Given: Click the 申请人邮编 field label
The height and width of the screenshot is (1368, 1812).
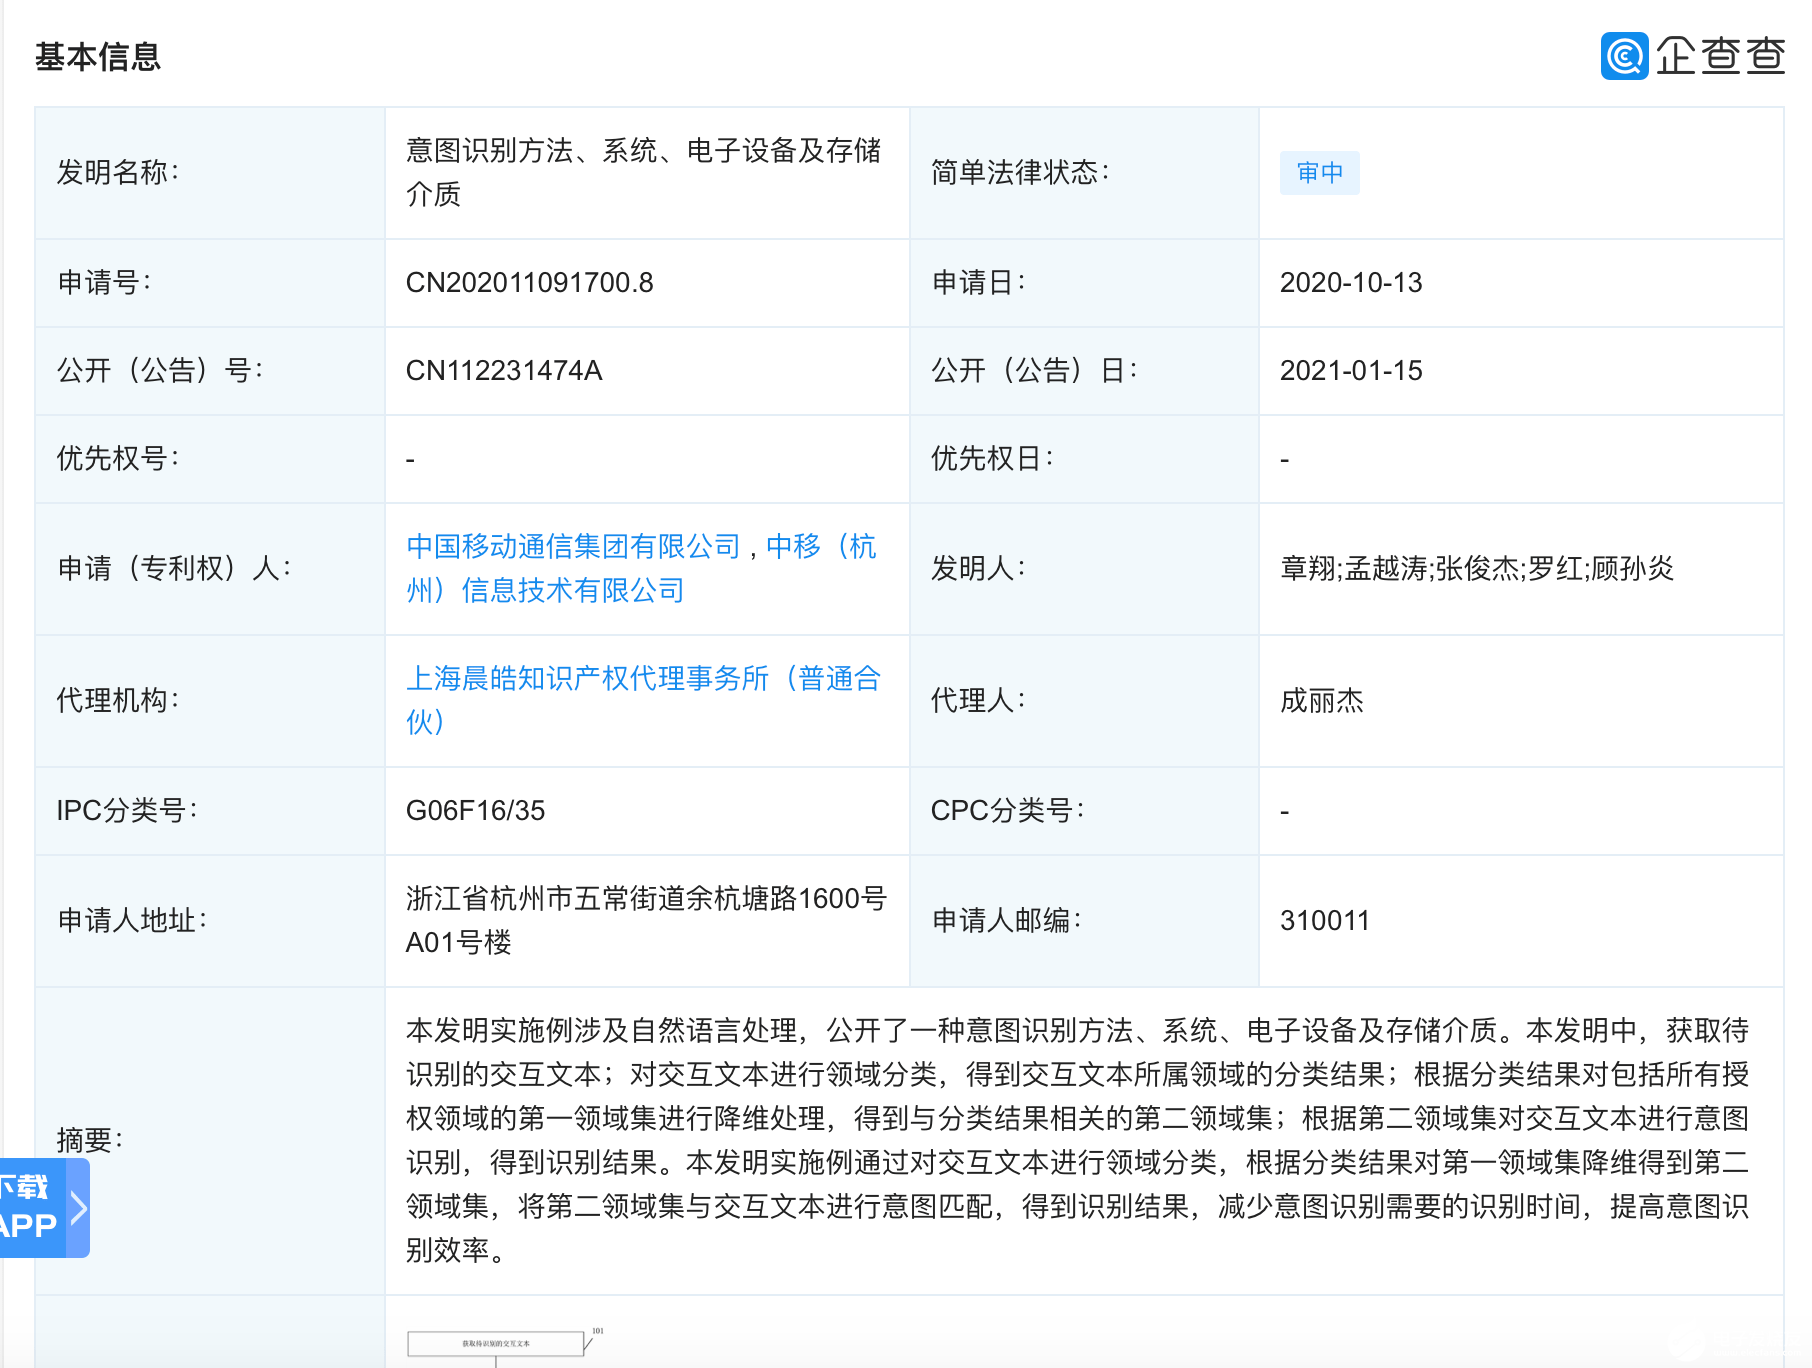Looking at the screenshot, I should coord(1006,921).
